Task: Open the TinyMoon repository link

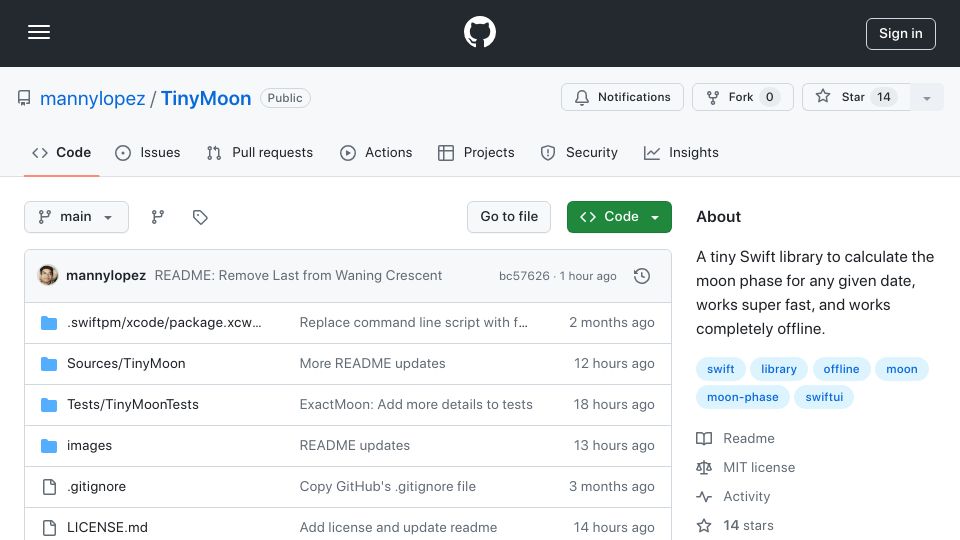Action: pos(206,98)
